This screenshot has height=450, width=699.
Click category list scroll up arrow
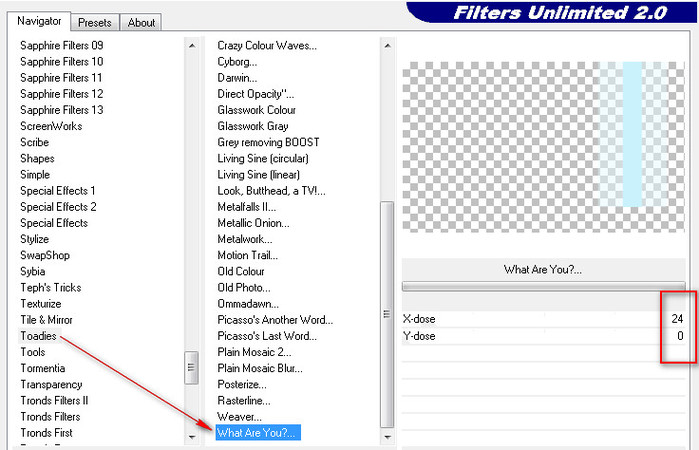click(192, 45)
